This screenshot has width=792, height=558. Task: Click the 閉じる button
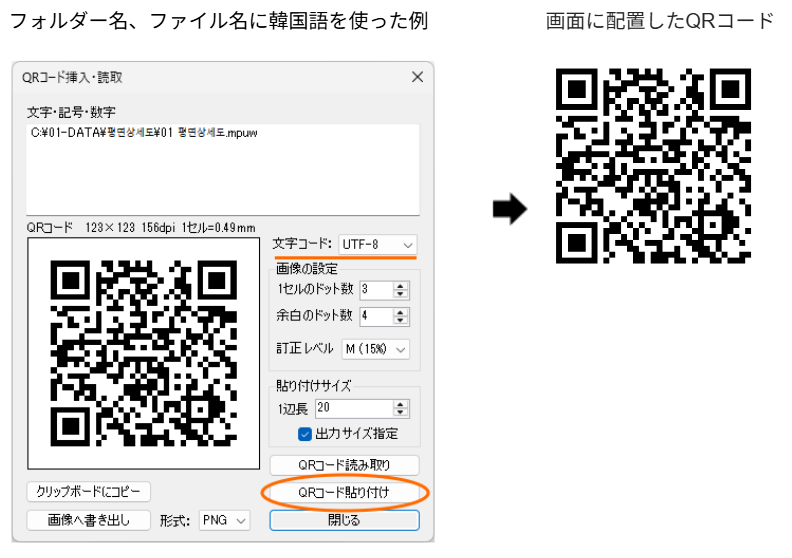(x=344, y=520)
